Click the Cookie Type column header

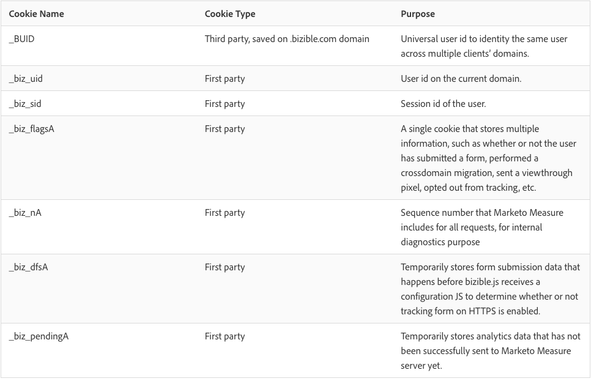tap(230, 14)
